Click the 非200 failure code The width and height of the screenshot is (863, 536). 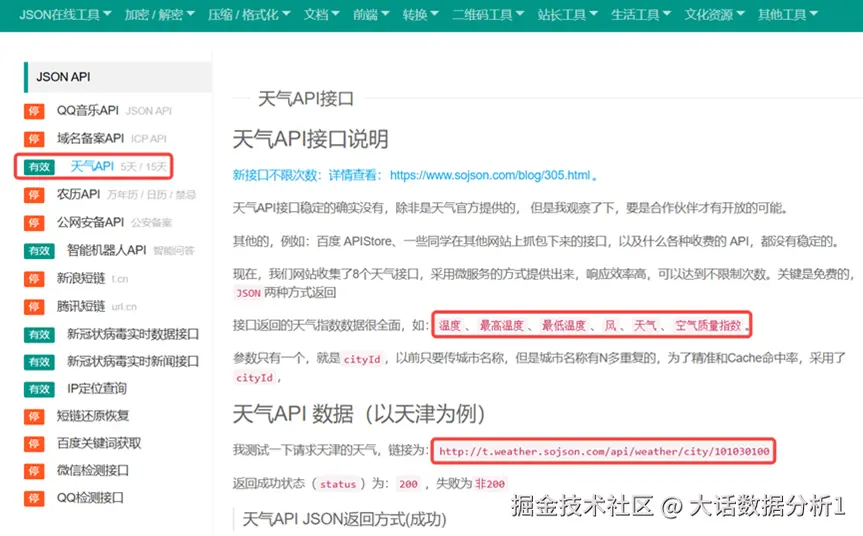[490, 484]
